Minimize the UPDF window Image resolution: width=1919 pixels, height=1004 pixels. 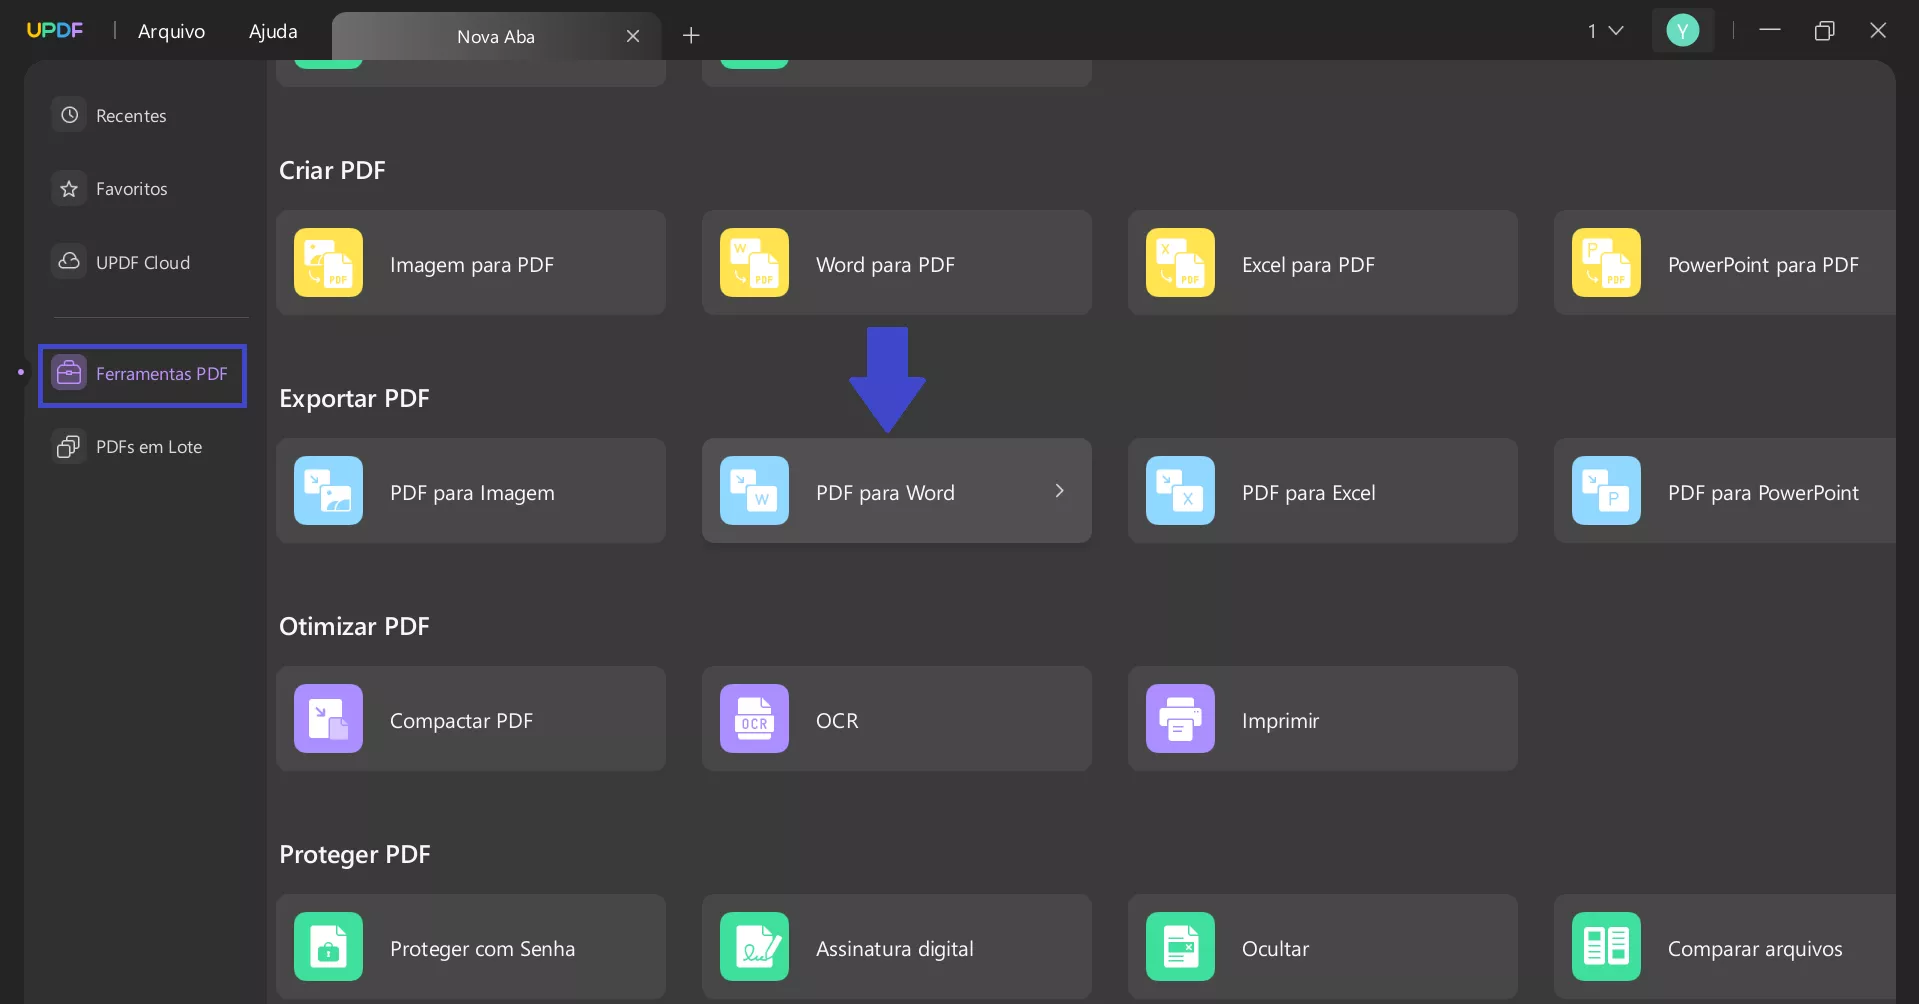click(x=1770, y=30)
